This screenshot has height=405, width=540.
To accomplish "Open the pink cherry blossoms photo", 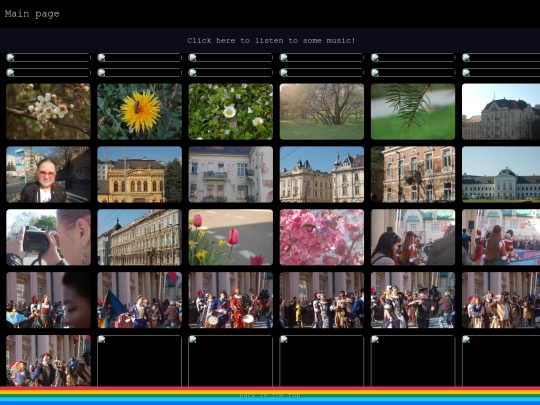I will tap(322, 238).
